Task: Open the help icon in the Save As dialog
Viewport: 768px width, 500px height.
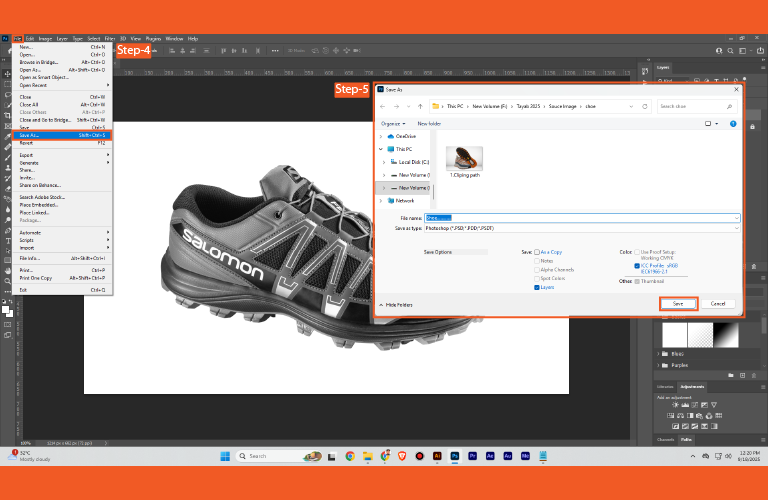Action: pyautogui.click(x=732, y=123)
